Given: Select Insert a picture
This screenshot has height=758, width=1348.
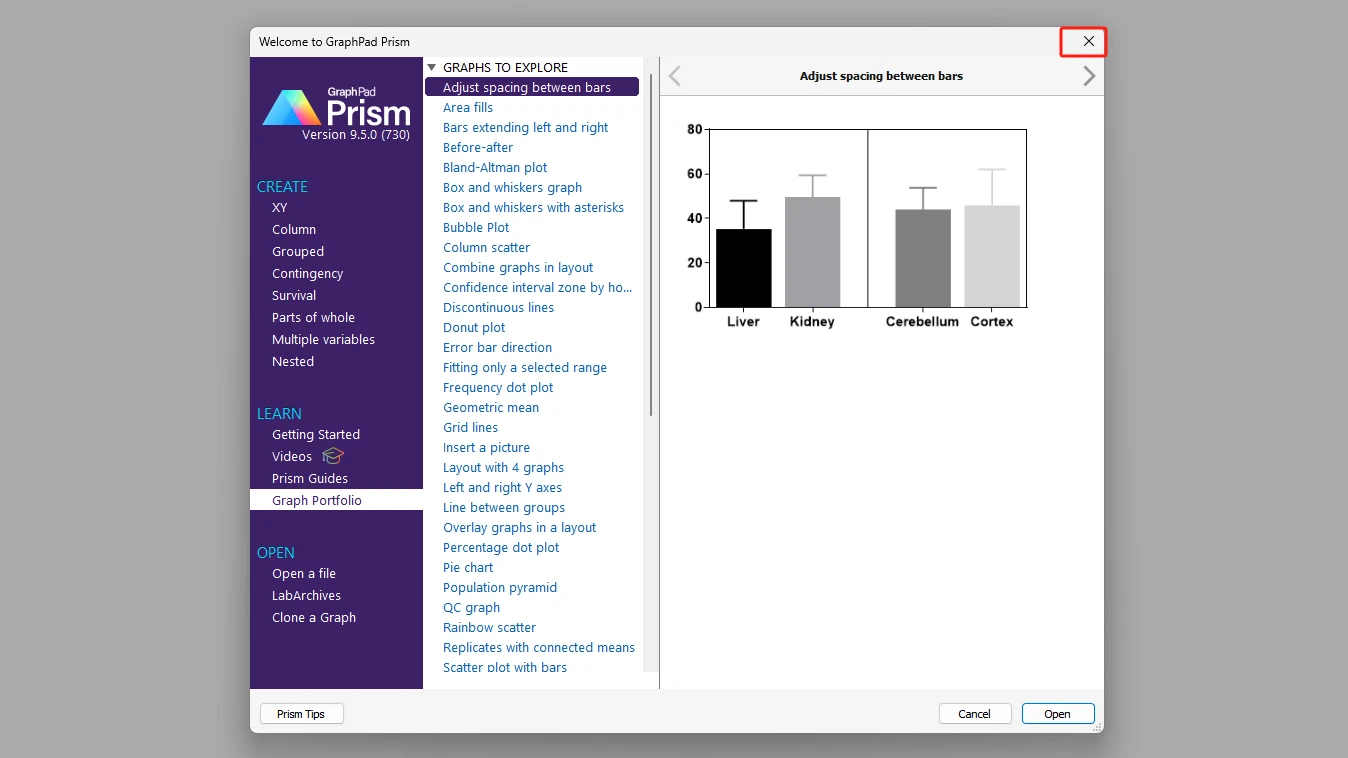Looking at the screenshot, I should pos(487,447).
